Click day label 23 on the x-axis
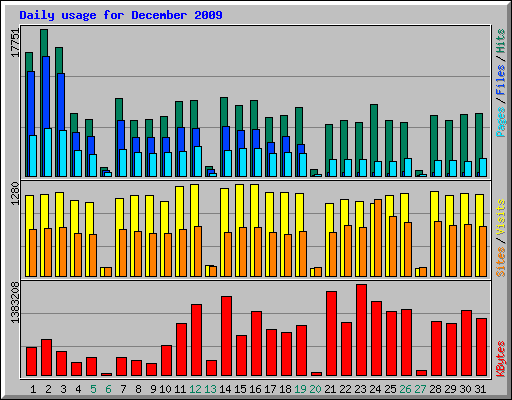This screenshot has height=400, width=512. [360, 389]
